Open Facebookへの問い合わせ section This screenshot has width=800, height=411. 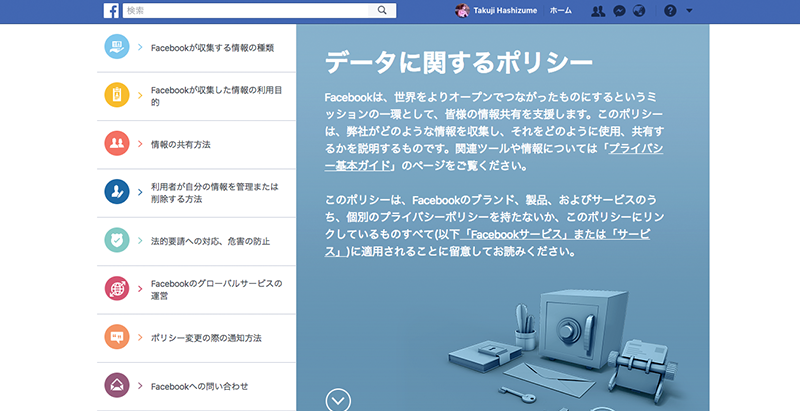[199, 387]
